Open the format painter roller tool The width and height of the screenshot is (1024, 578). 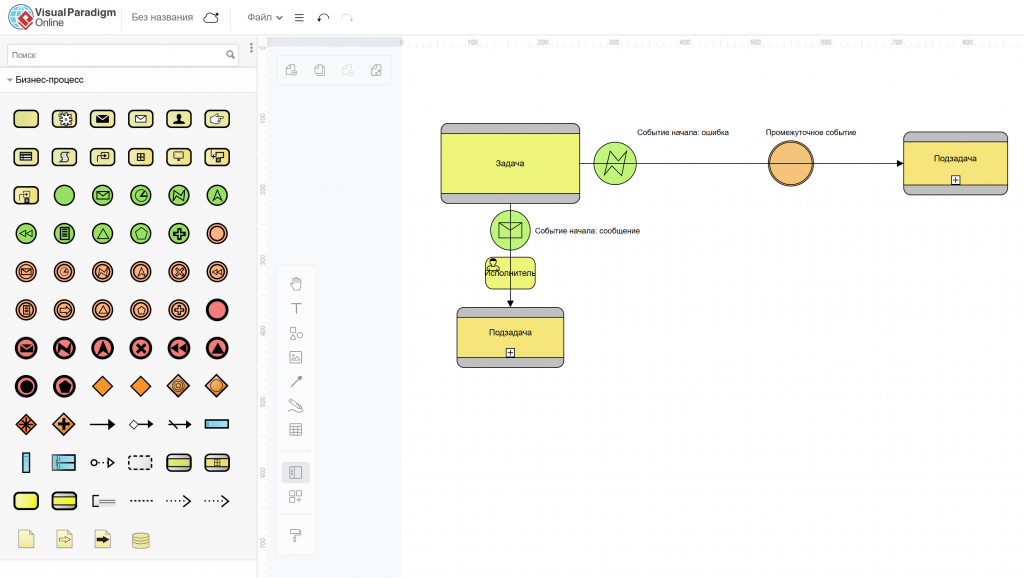[x=296, y=536]
